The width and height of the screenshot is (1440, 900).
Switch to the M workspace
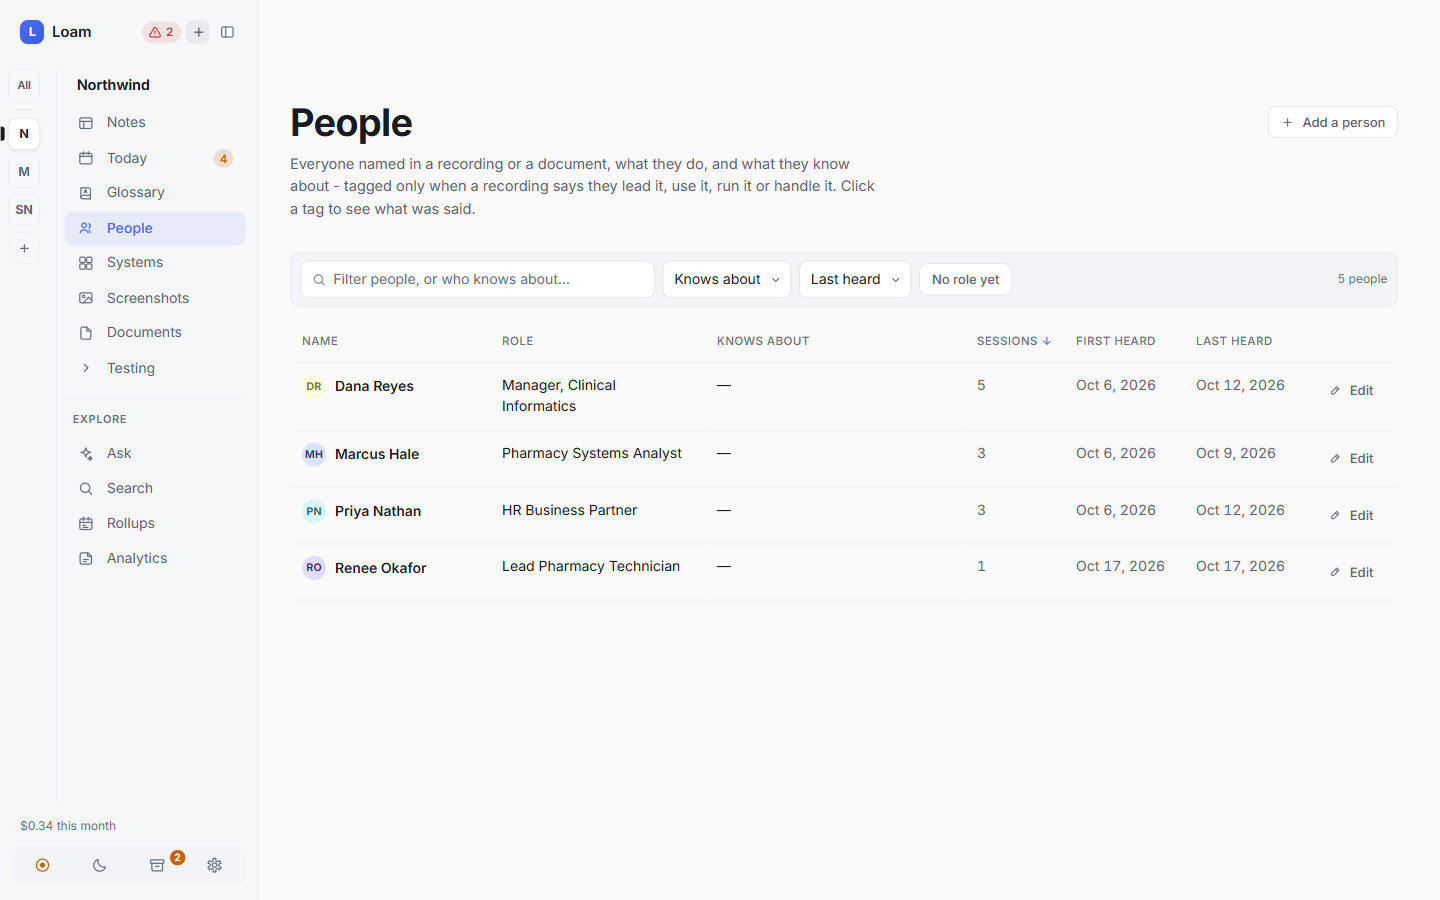(24, 172)
